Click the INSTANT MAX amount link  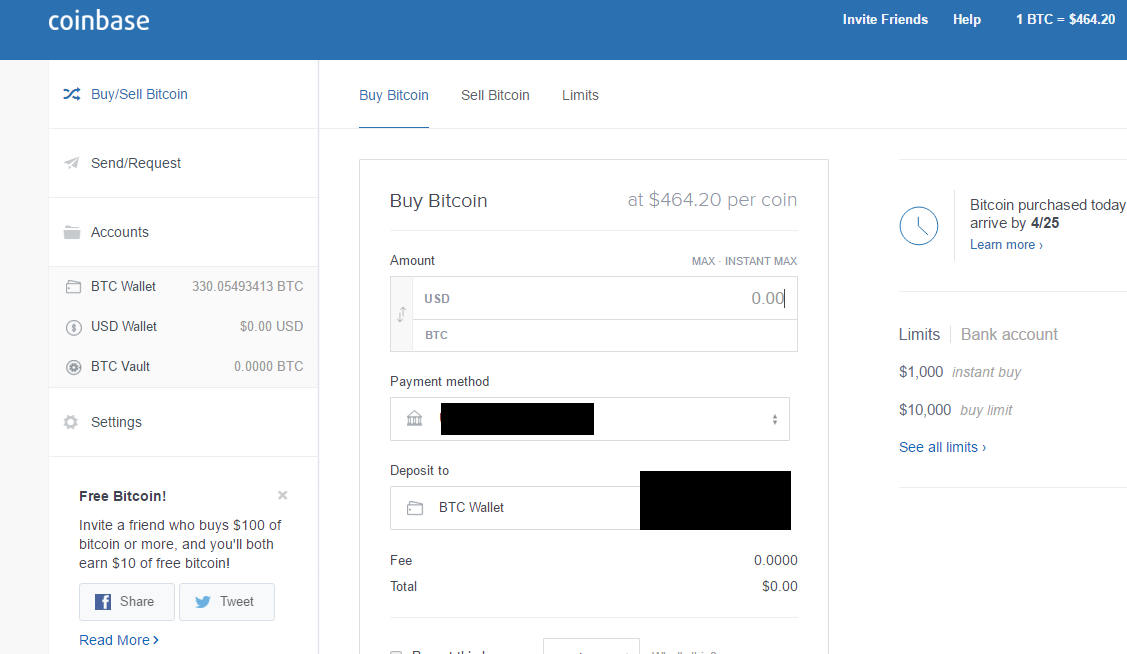pos(760,261)
